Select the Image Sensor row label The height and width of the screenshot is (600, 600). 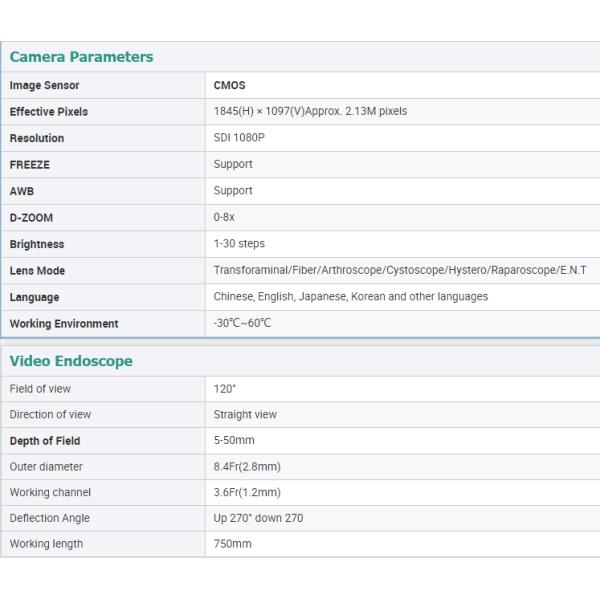44,86
